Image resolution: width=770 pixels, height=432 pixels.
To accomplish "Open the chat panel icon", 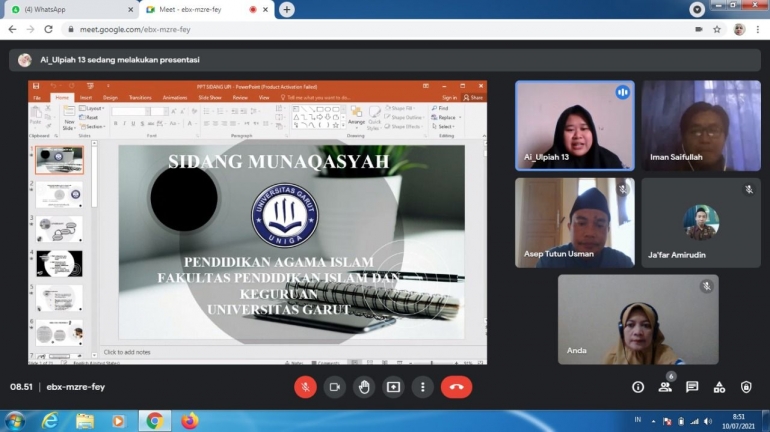I will coord(692,387).
